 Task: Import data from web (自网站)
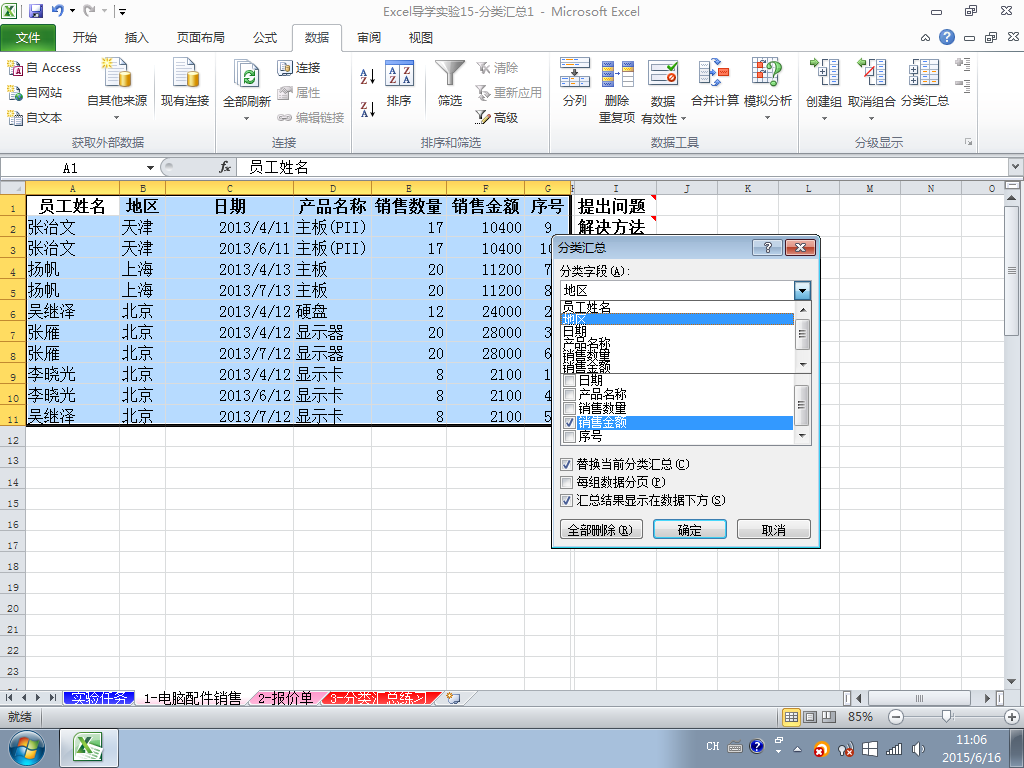click(35, 93)
